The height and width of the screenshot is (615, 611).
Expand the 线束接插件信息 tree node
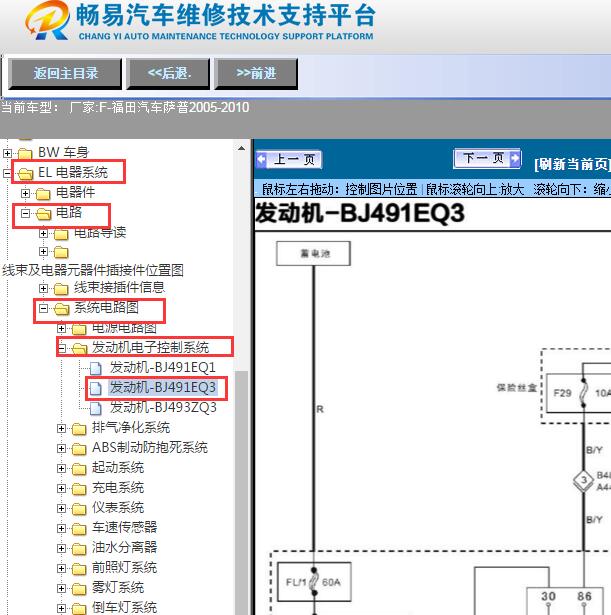(44, 289)
